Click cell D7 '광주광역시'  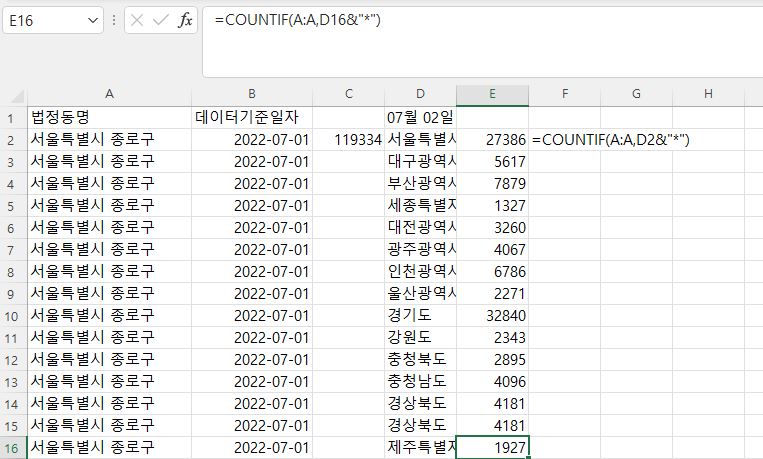pos(420,249)
